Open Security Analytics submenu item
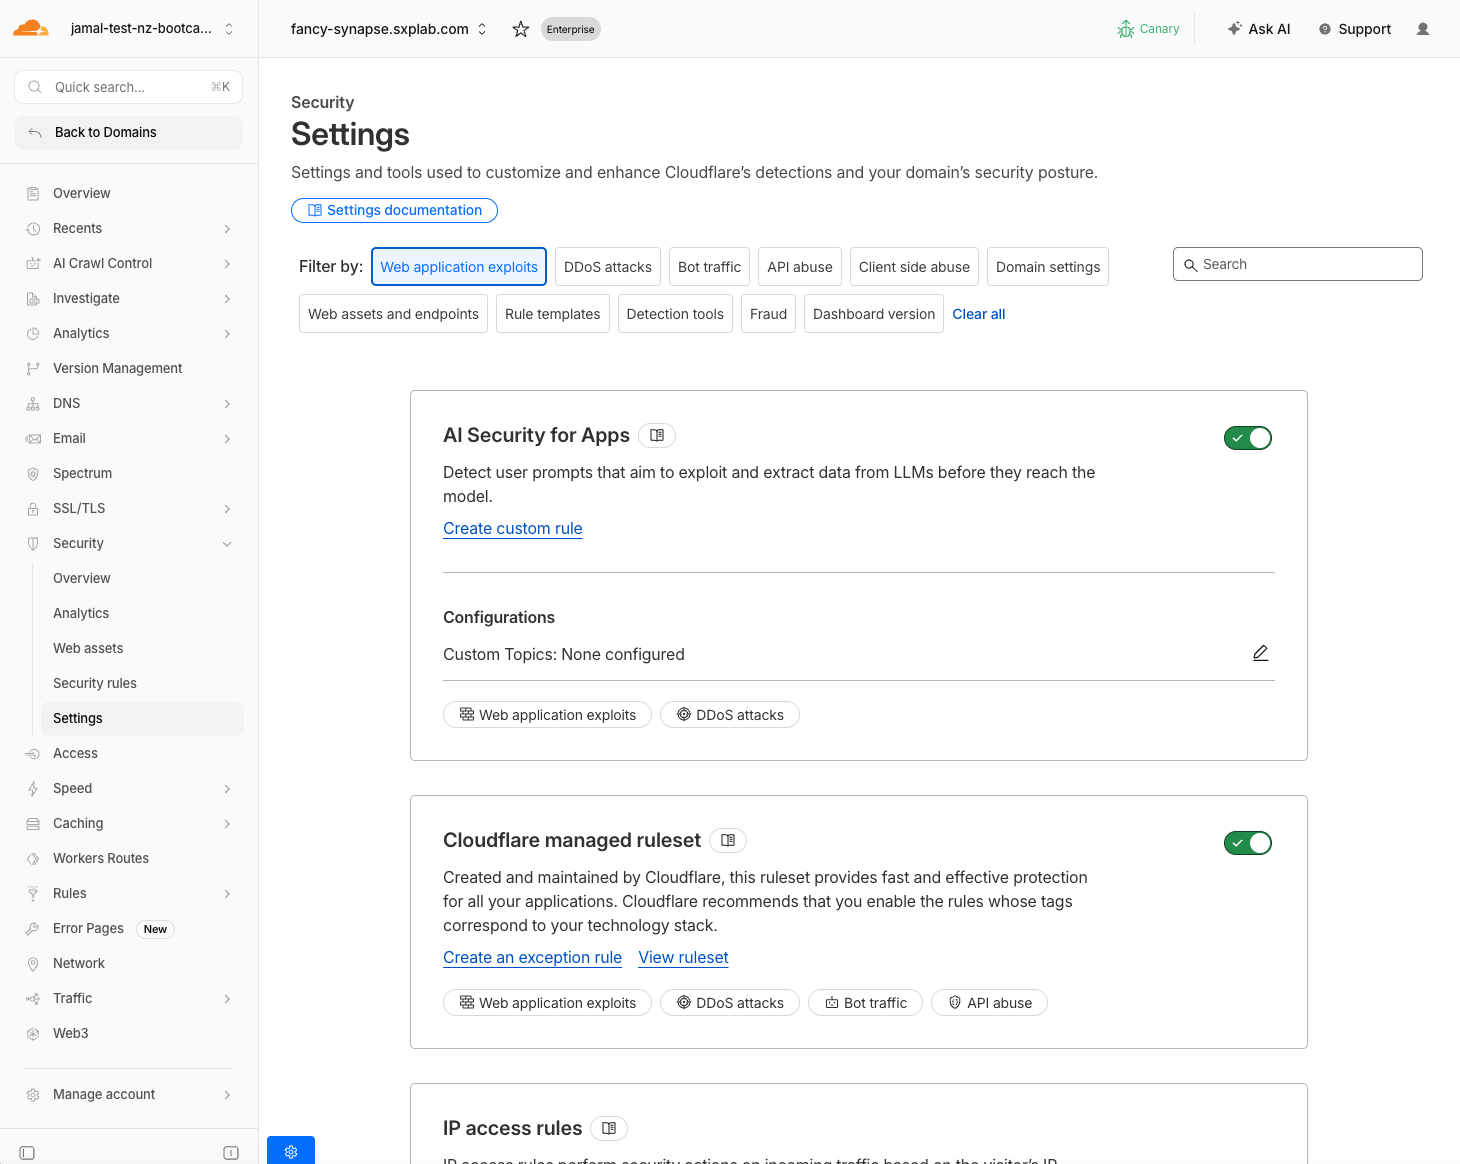This screenshot has height=1164, width=1460. click(x=81, y=613)
